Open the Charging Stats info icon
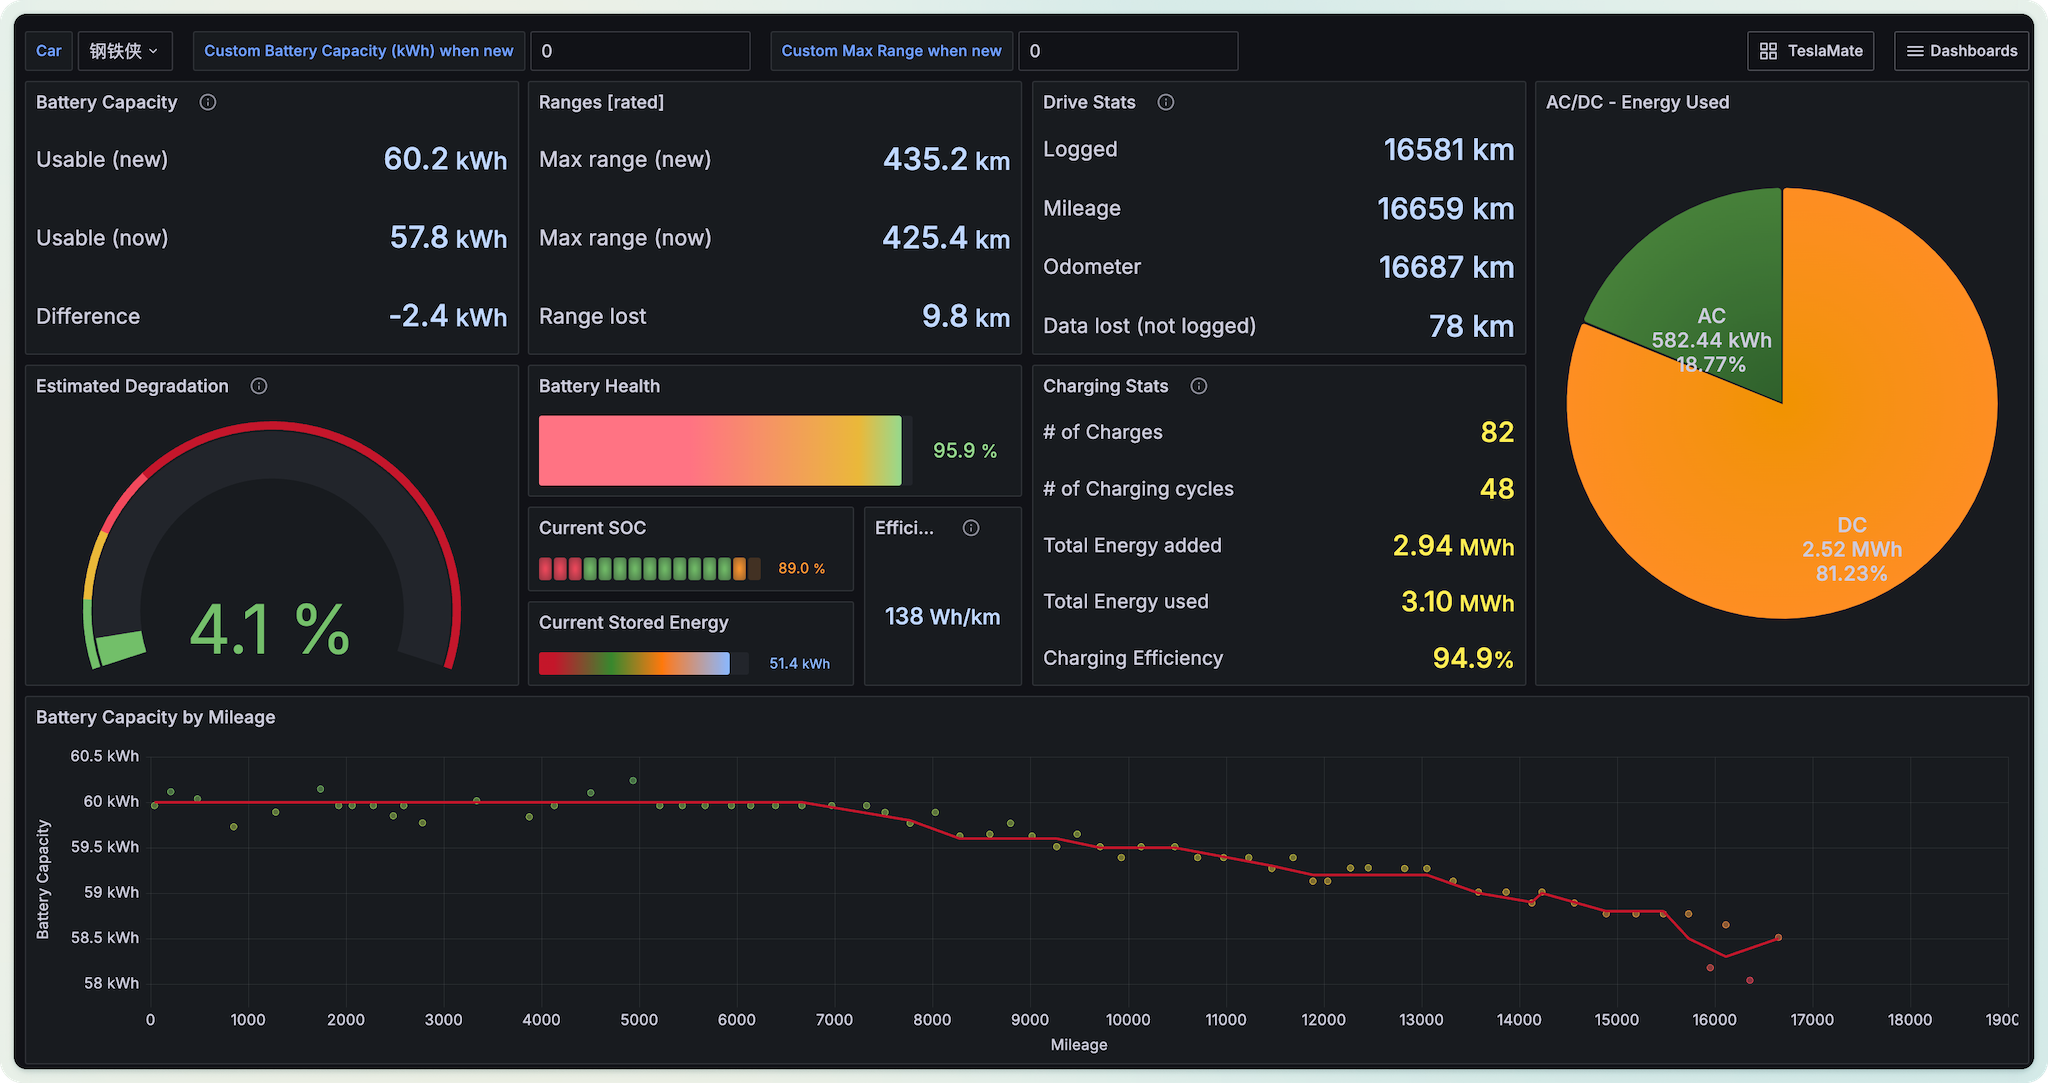Viewport: 2048px width, 1083px height. click(1199, 386)
